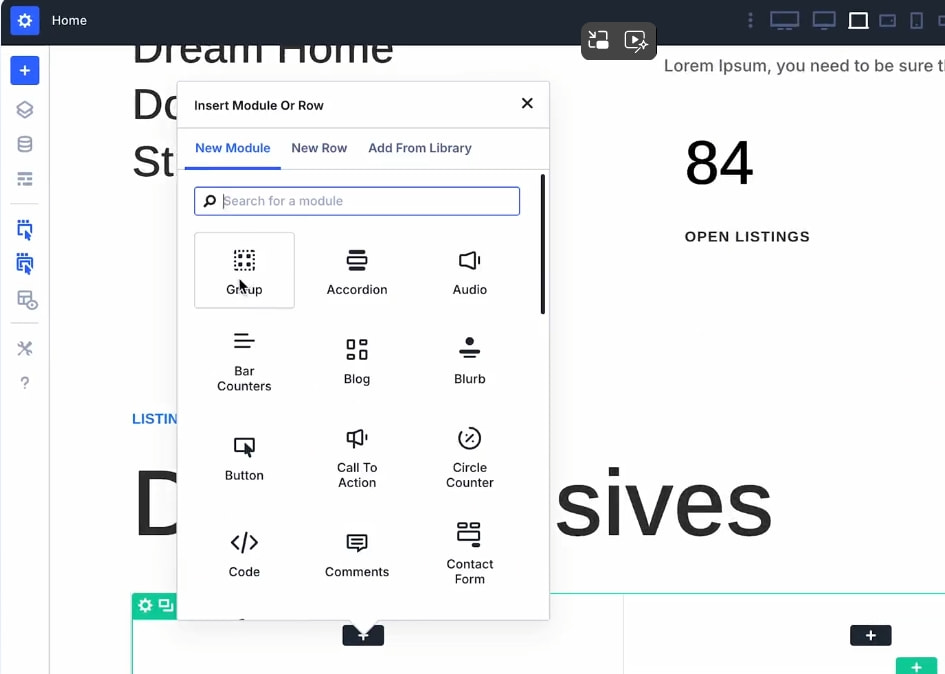This screenshot has width=945, height=674.
Task: Insert the Code module
Action: click(x=244, y=555)
